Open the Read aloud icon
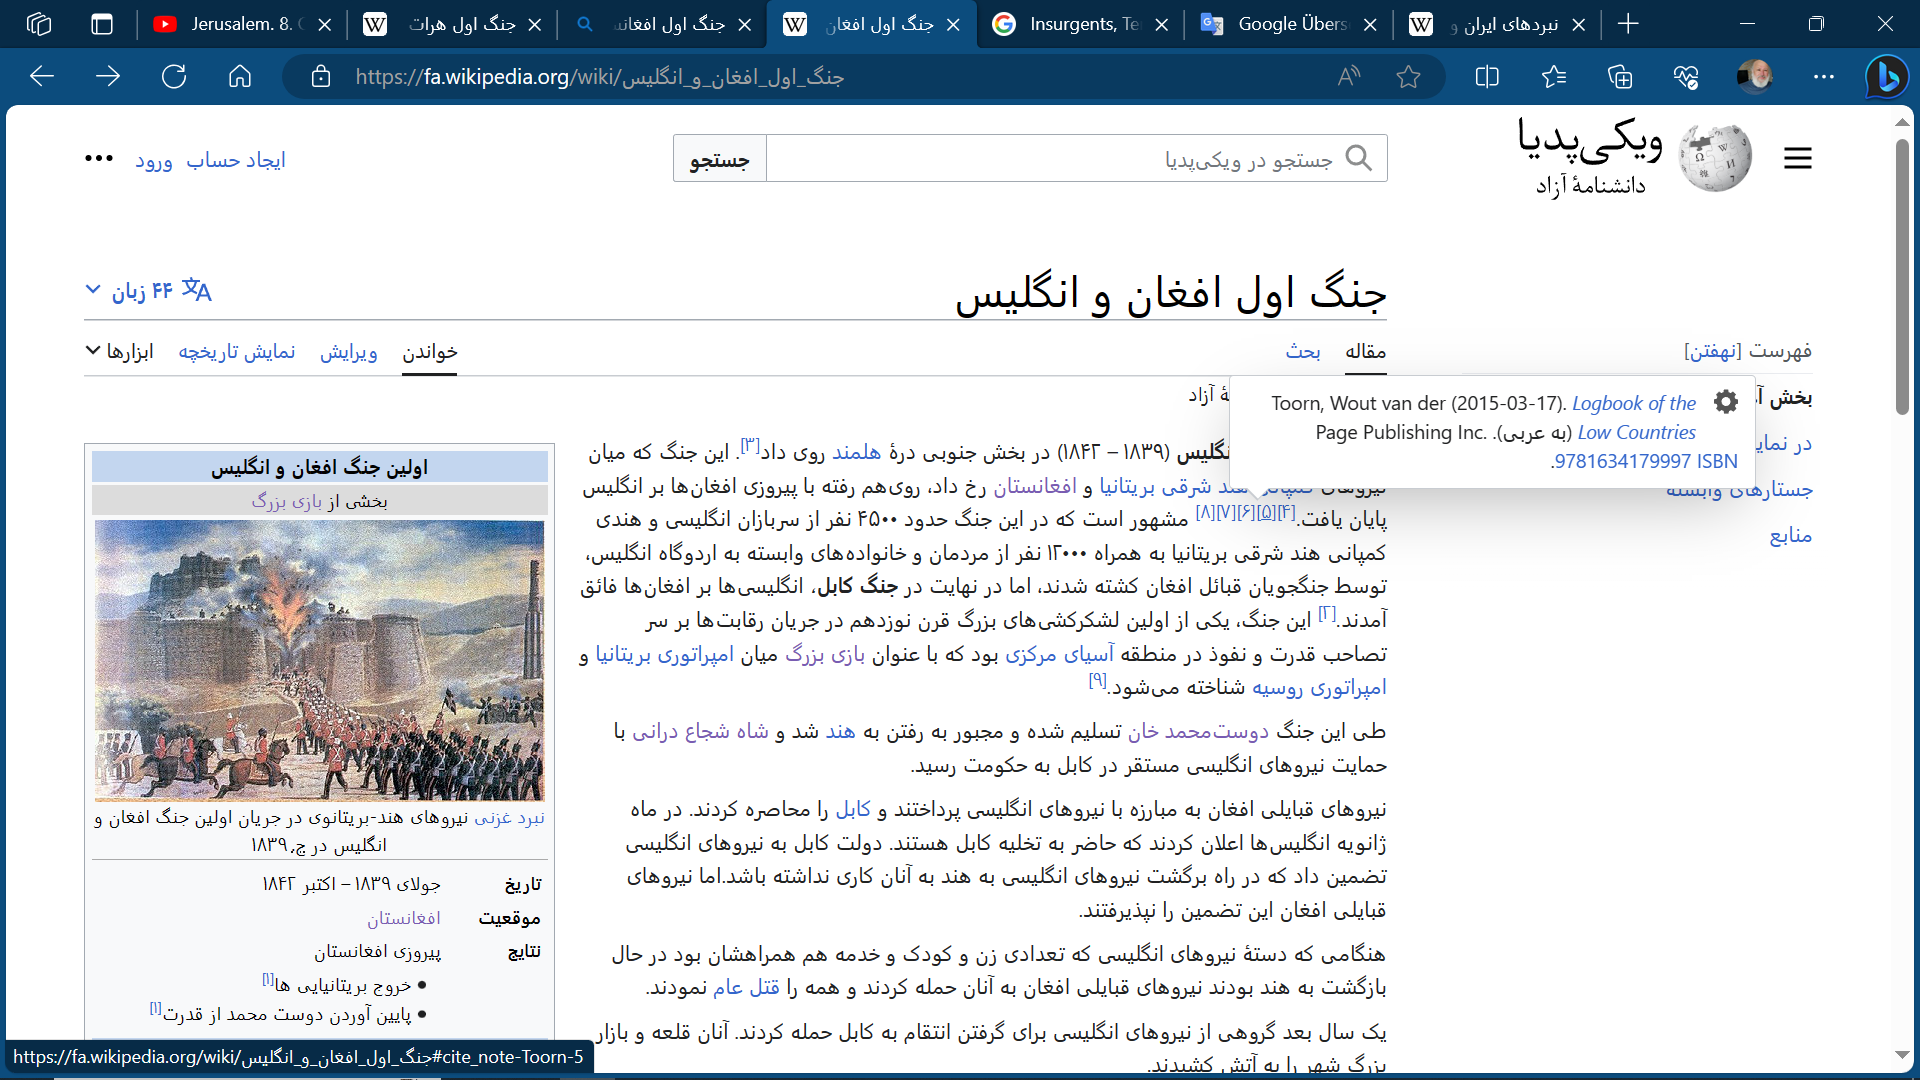The image size is (1920, 1080). [x=1349, y=77]
